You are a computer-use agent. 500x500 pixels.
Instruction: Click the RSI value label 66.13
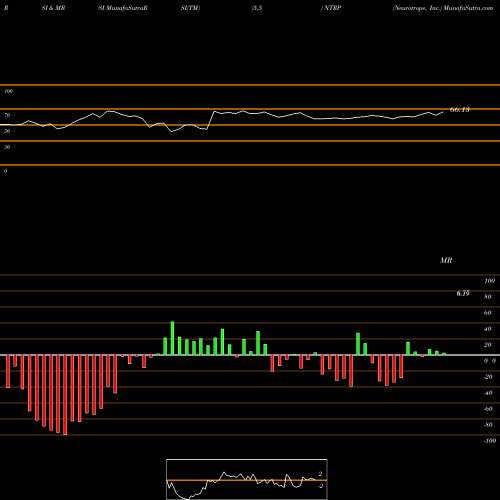tap(460, 109)
